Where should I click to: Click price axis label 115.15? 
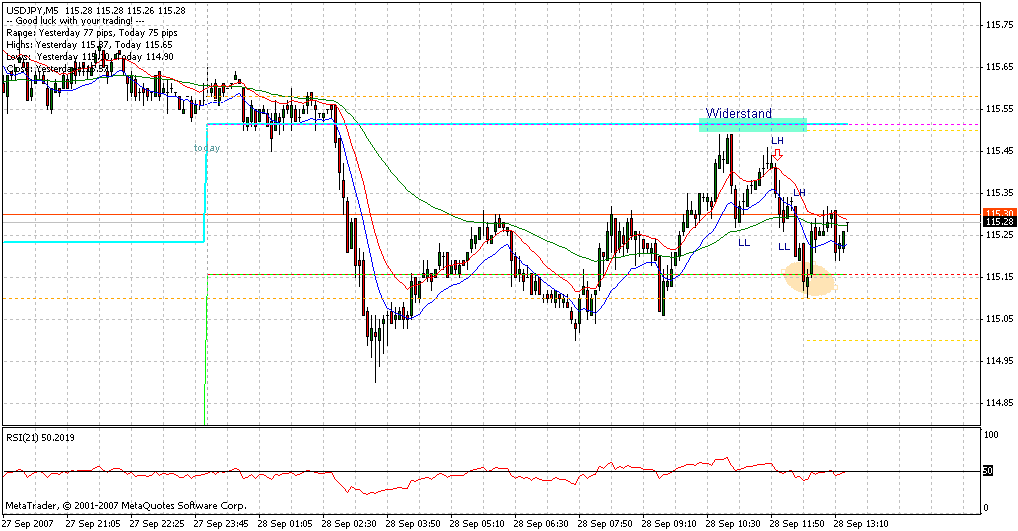[x=999, y=277]
